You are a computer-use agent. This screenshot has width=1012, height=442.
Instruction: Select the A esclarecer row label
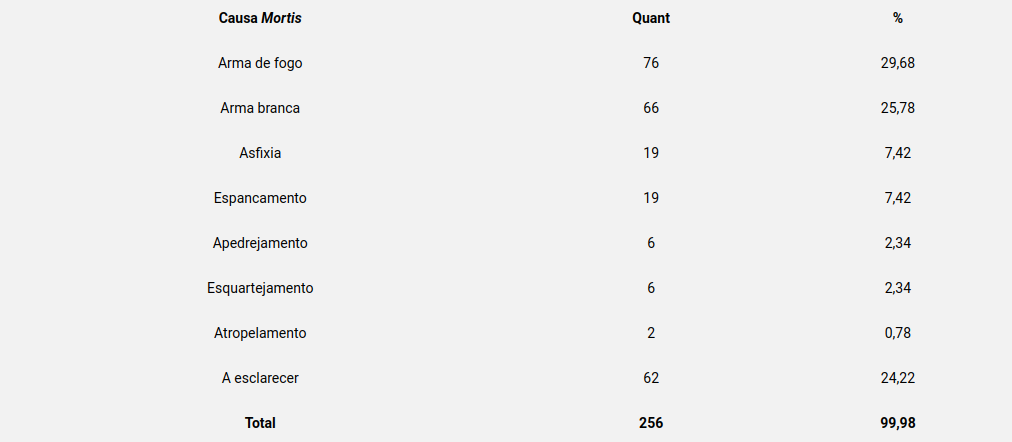260,378
